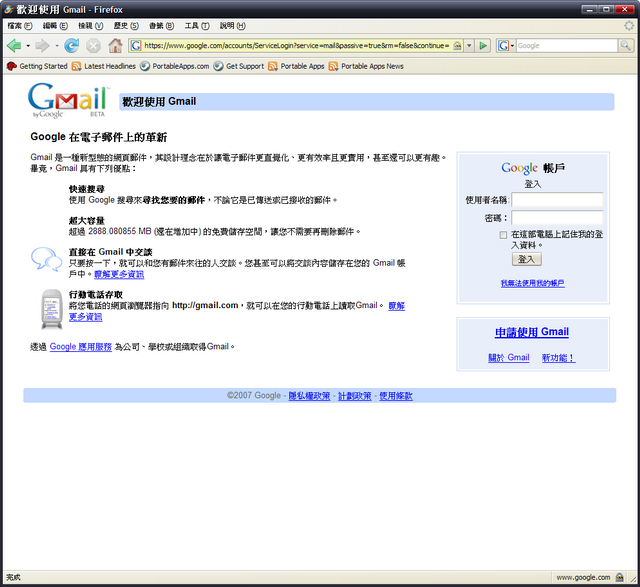Open the 編輯 (E) menu
Screen dimensions: 640x587
point(55,26)
